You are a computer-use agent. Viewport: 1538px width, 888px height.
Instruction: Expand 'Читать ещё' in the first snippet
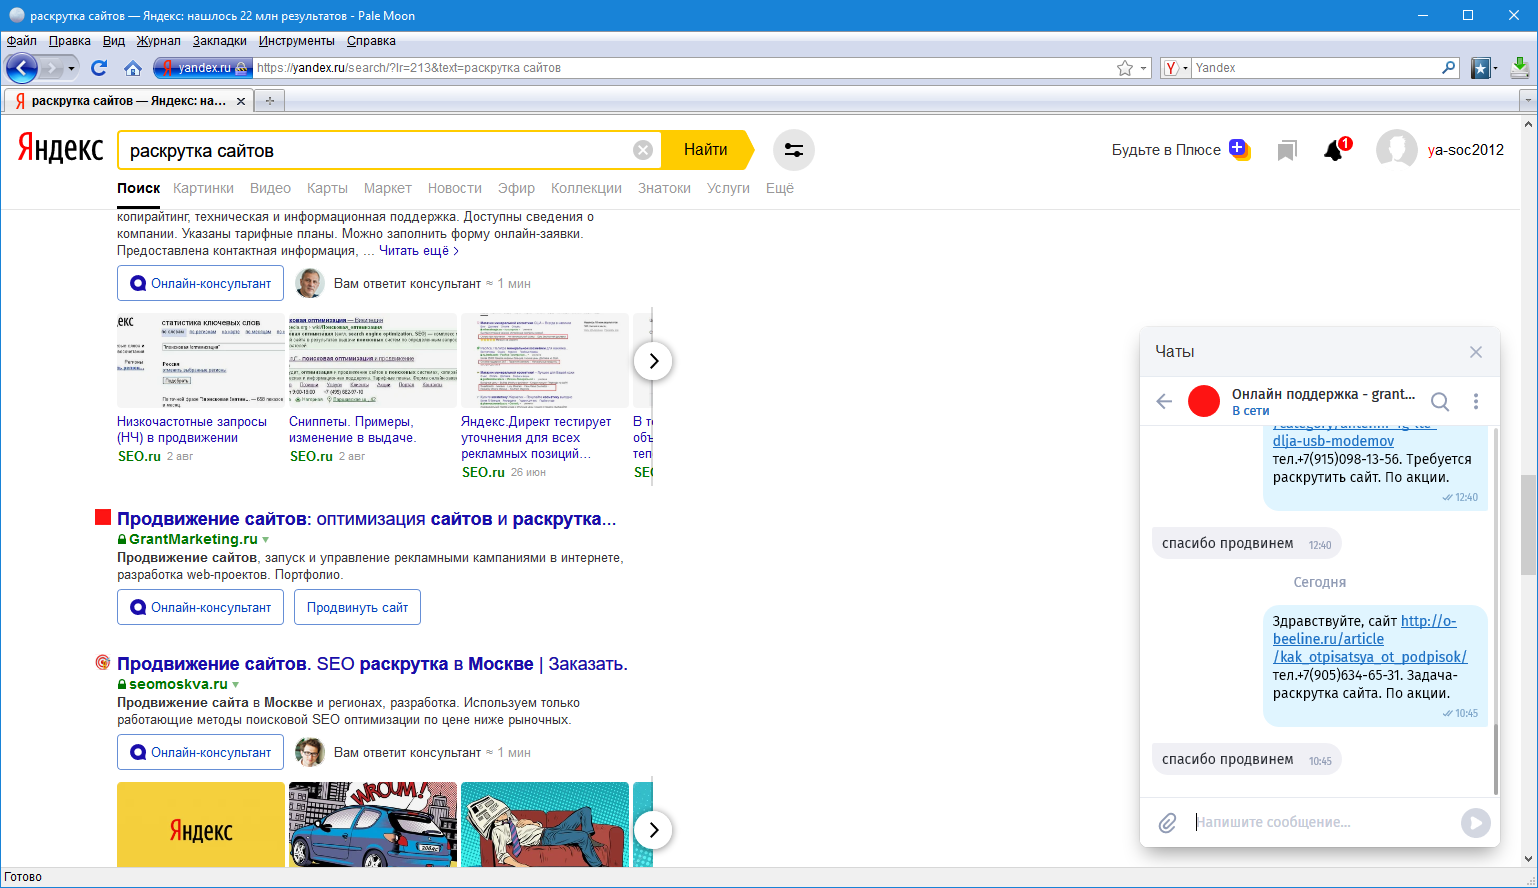419,251
